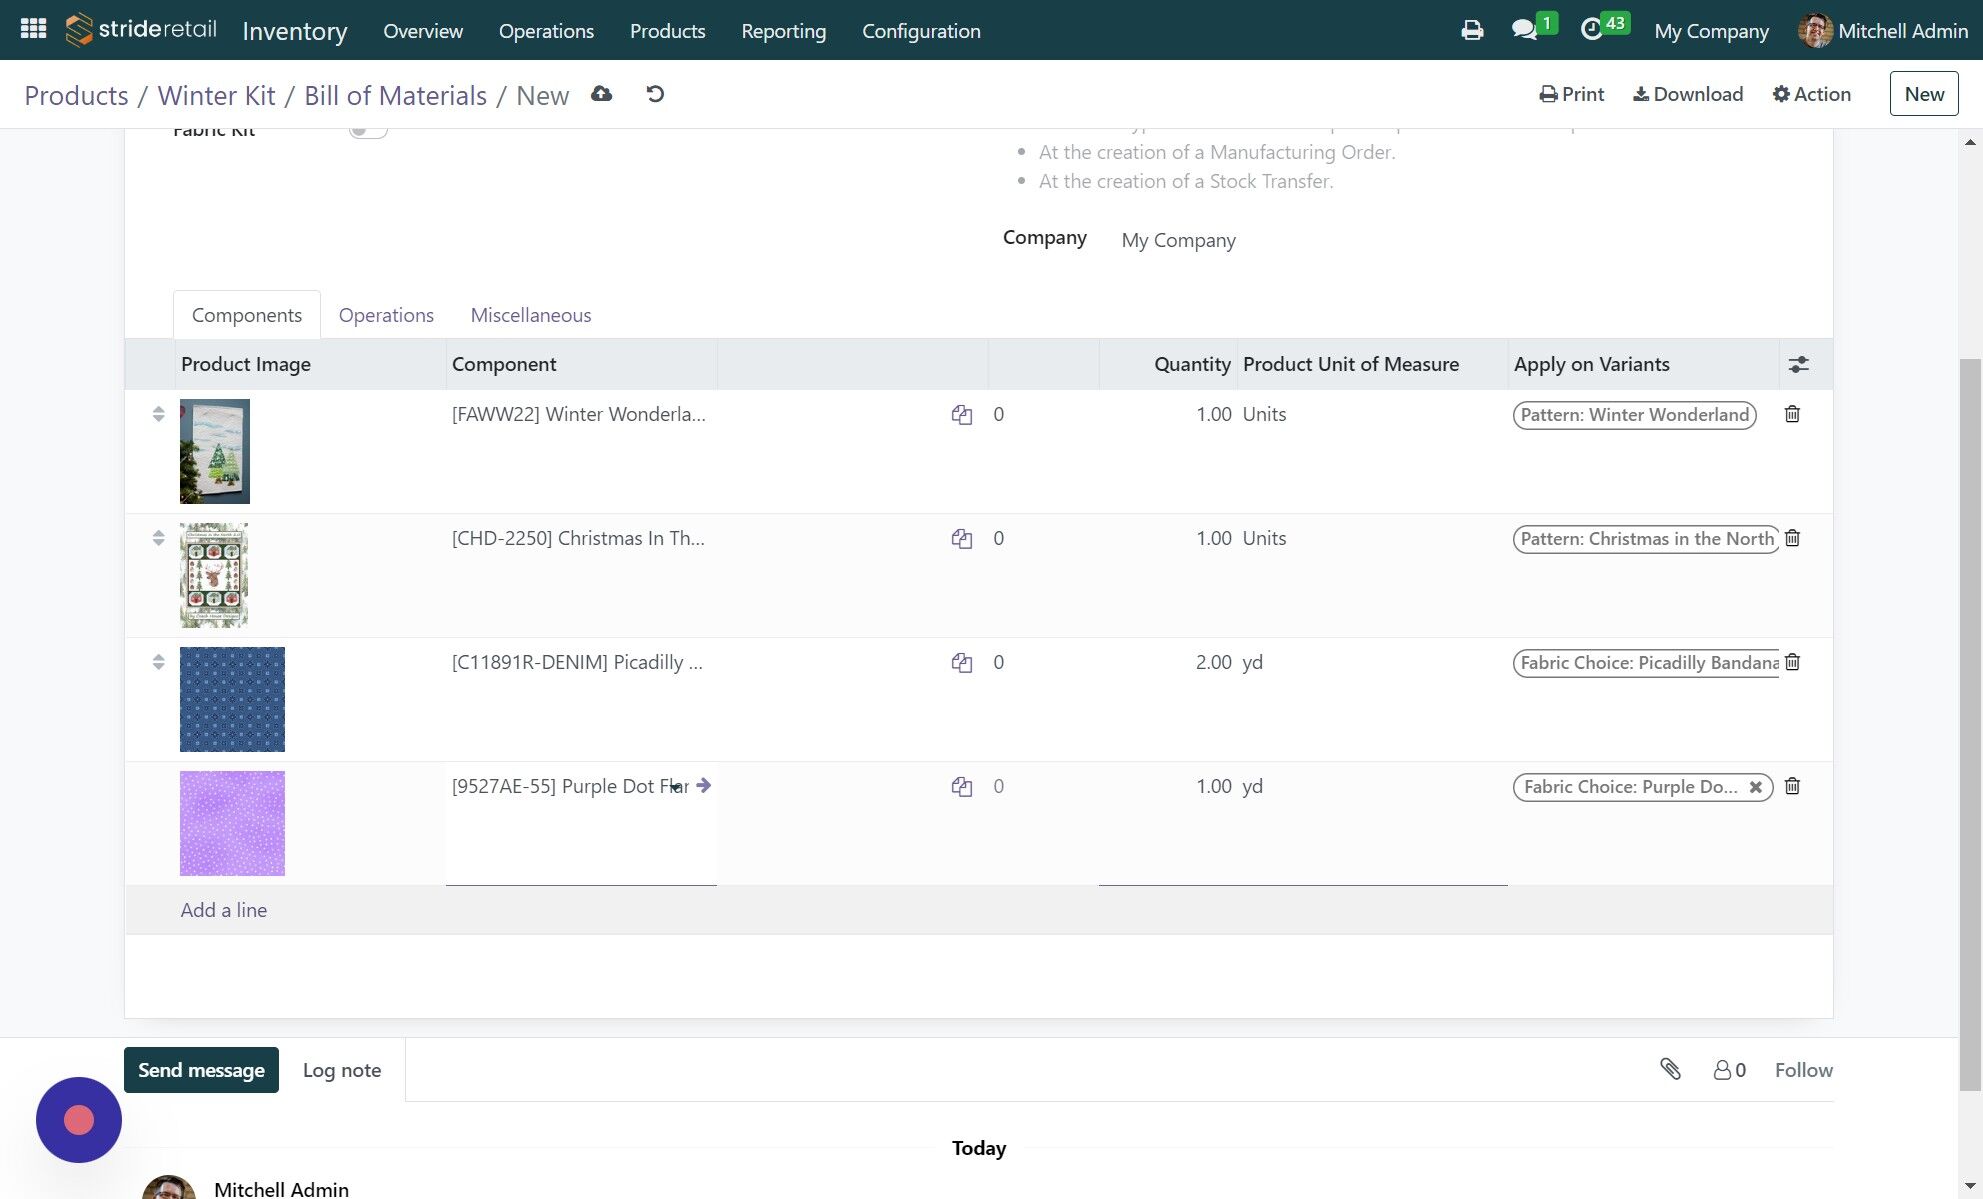Viewport: 1983px width, 1199px height.
Task: Click the New button
Action: [1923, 94]
